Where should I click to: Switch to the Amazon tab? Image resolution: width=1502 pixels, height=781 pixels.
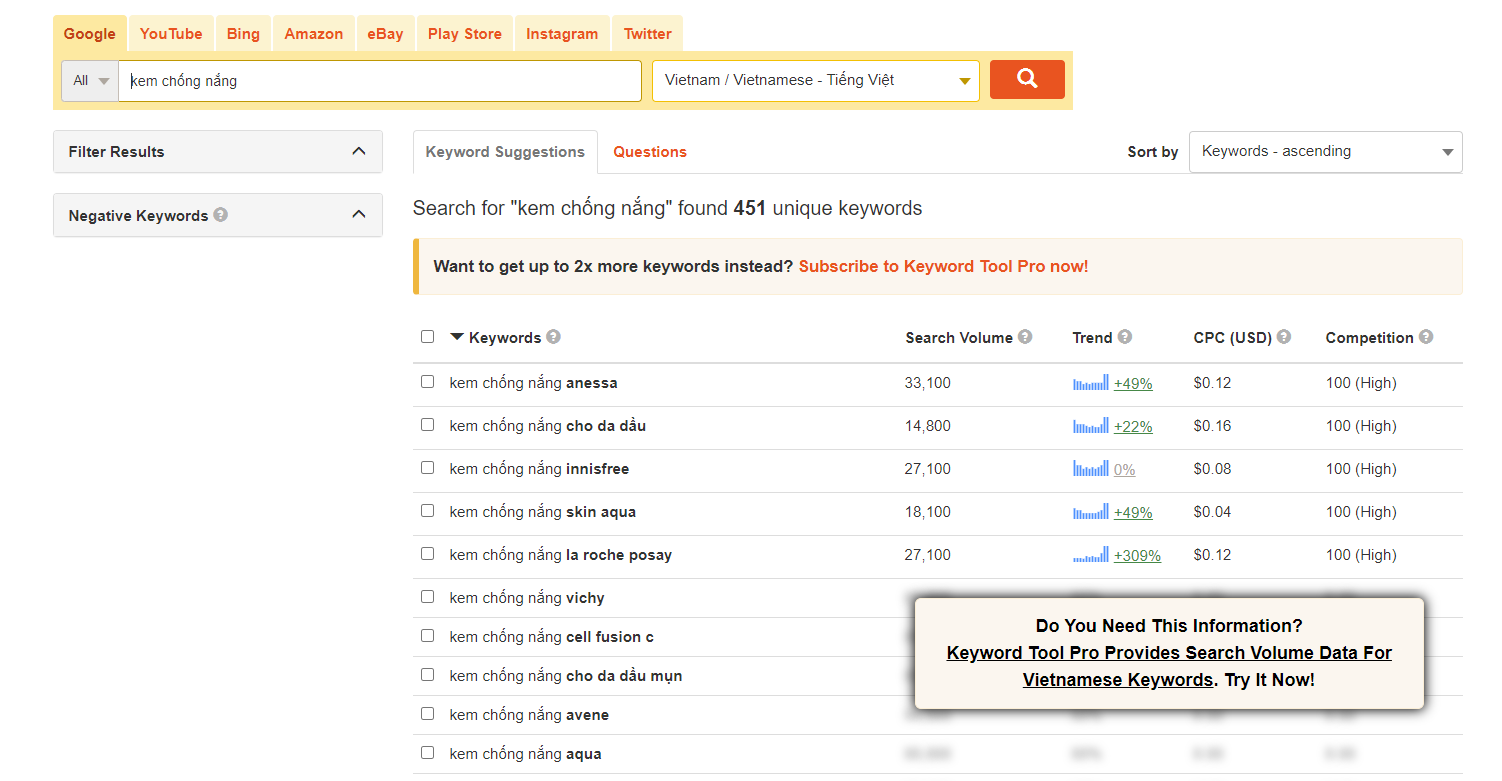(x=314, y=34)
